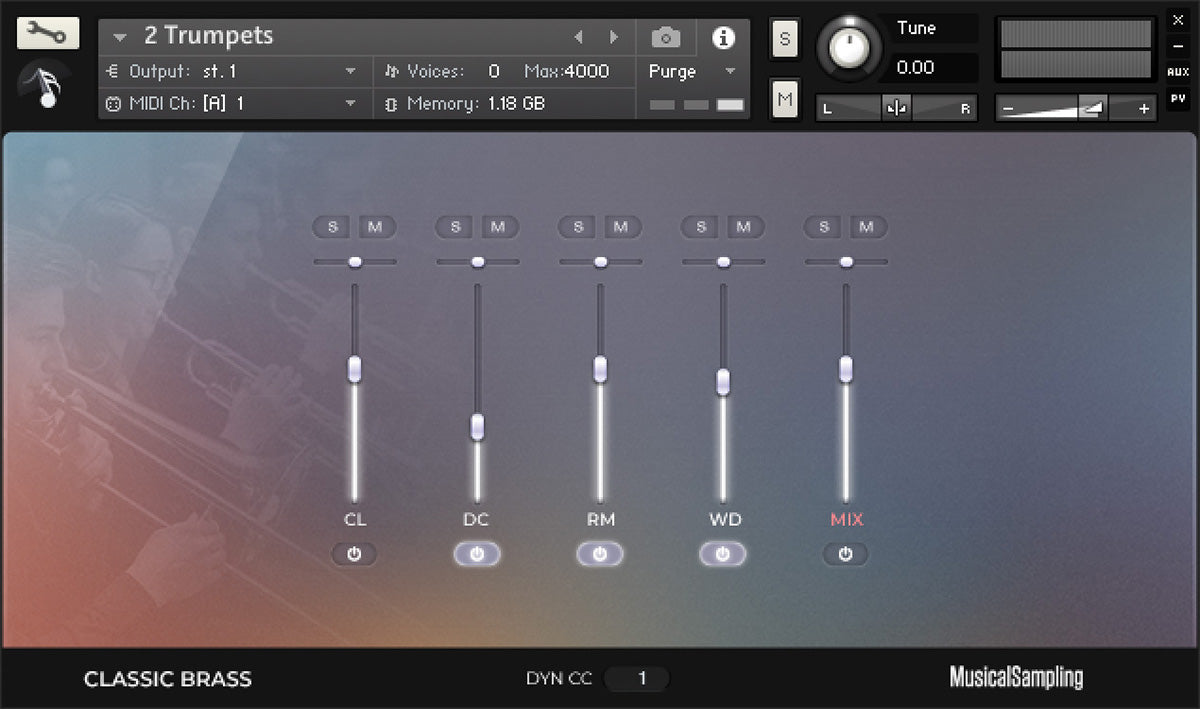
Task: Close the instrument with X button
Action: pos(1177,20)
